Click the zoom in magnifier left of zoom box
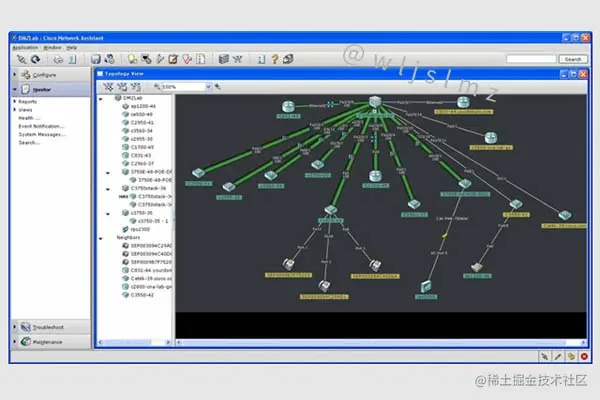Image resolution: width=600 pixels, height=400 pixels. coord(157,87)
